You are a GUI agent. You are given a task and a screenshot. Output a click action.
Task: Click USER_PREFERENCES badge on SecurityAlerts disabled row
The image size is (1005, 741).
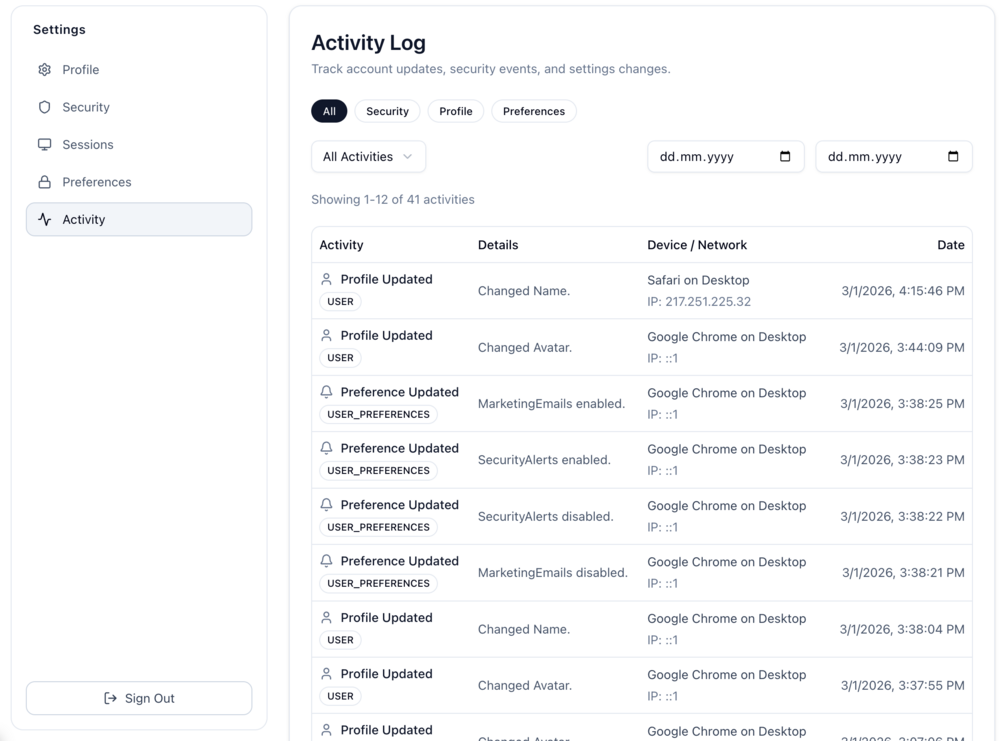point(378,527)
